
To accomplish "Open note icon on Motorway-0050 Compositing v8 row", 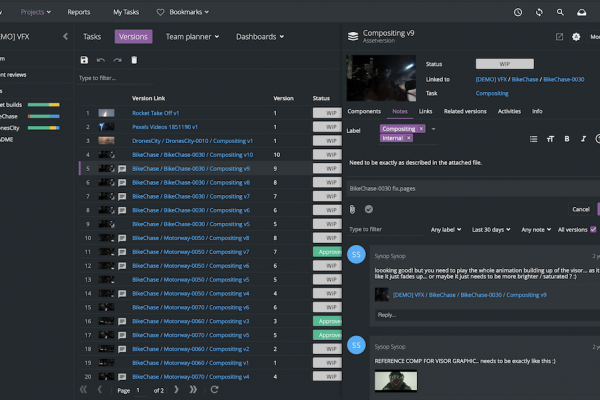I will 122,238.
